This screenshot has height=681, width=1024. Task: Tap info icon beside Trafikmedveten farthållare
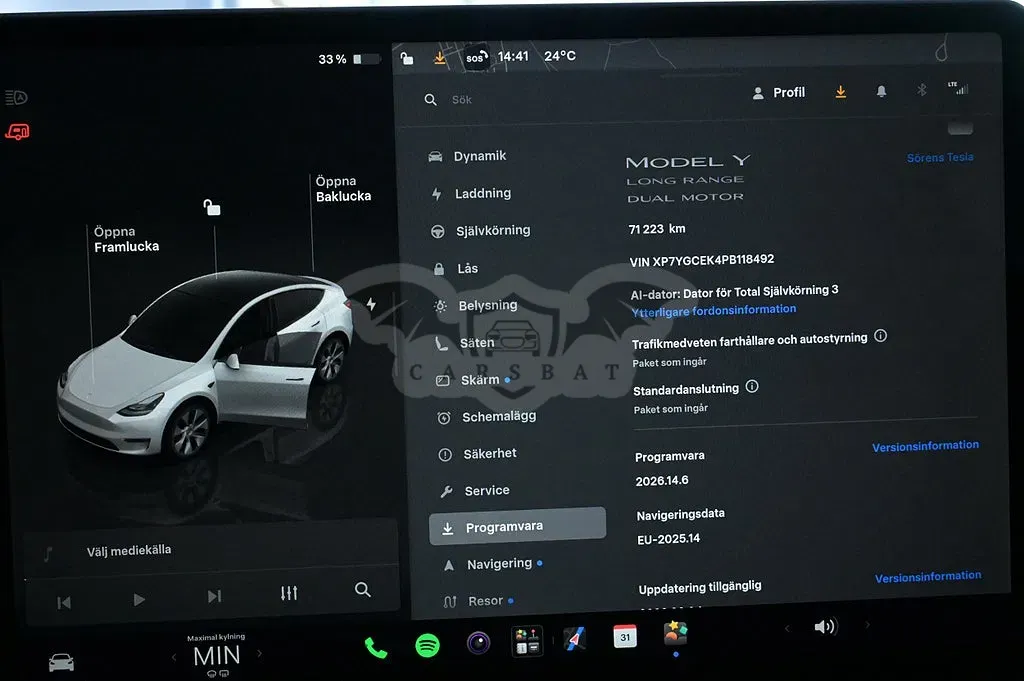(x=880, y=336)
